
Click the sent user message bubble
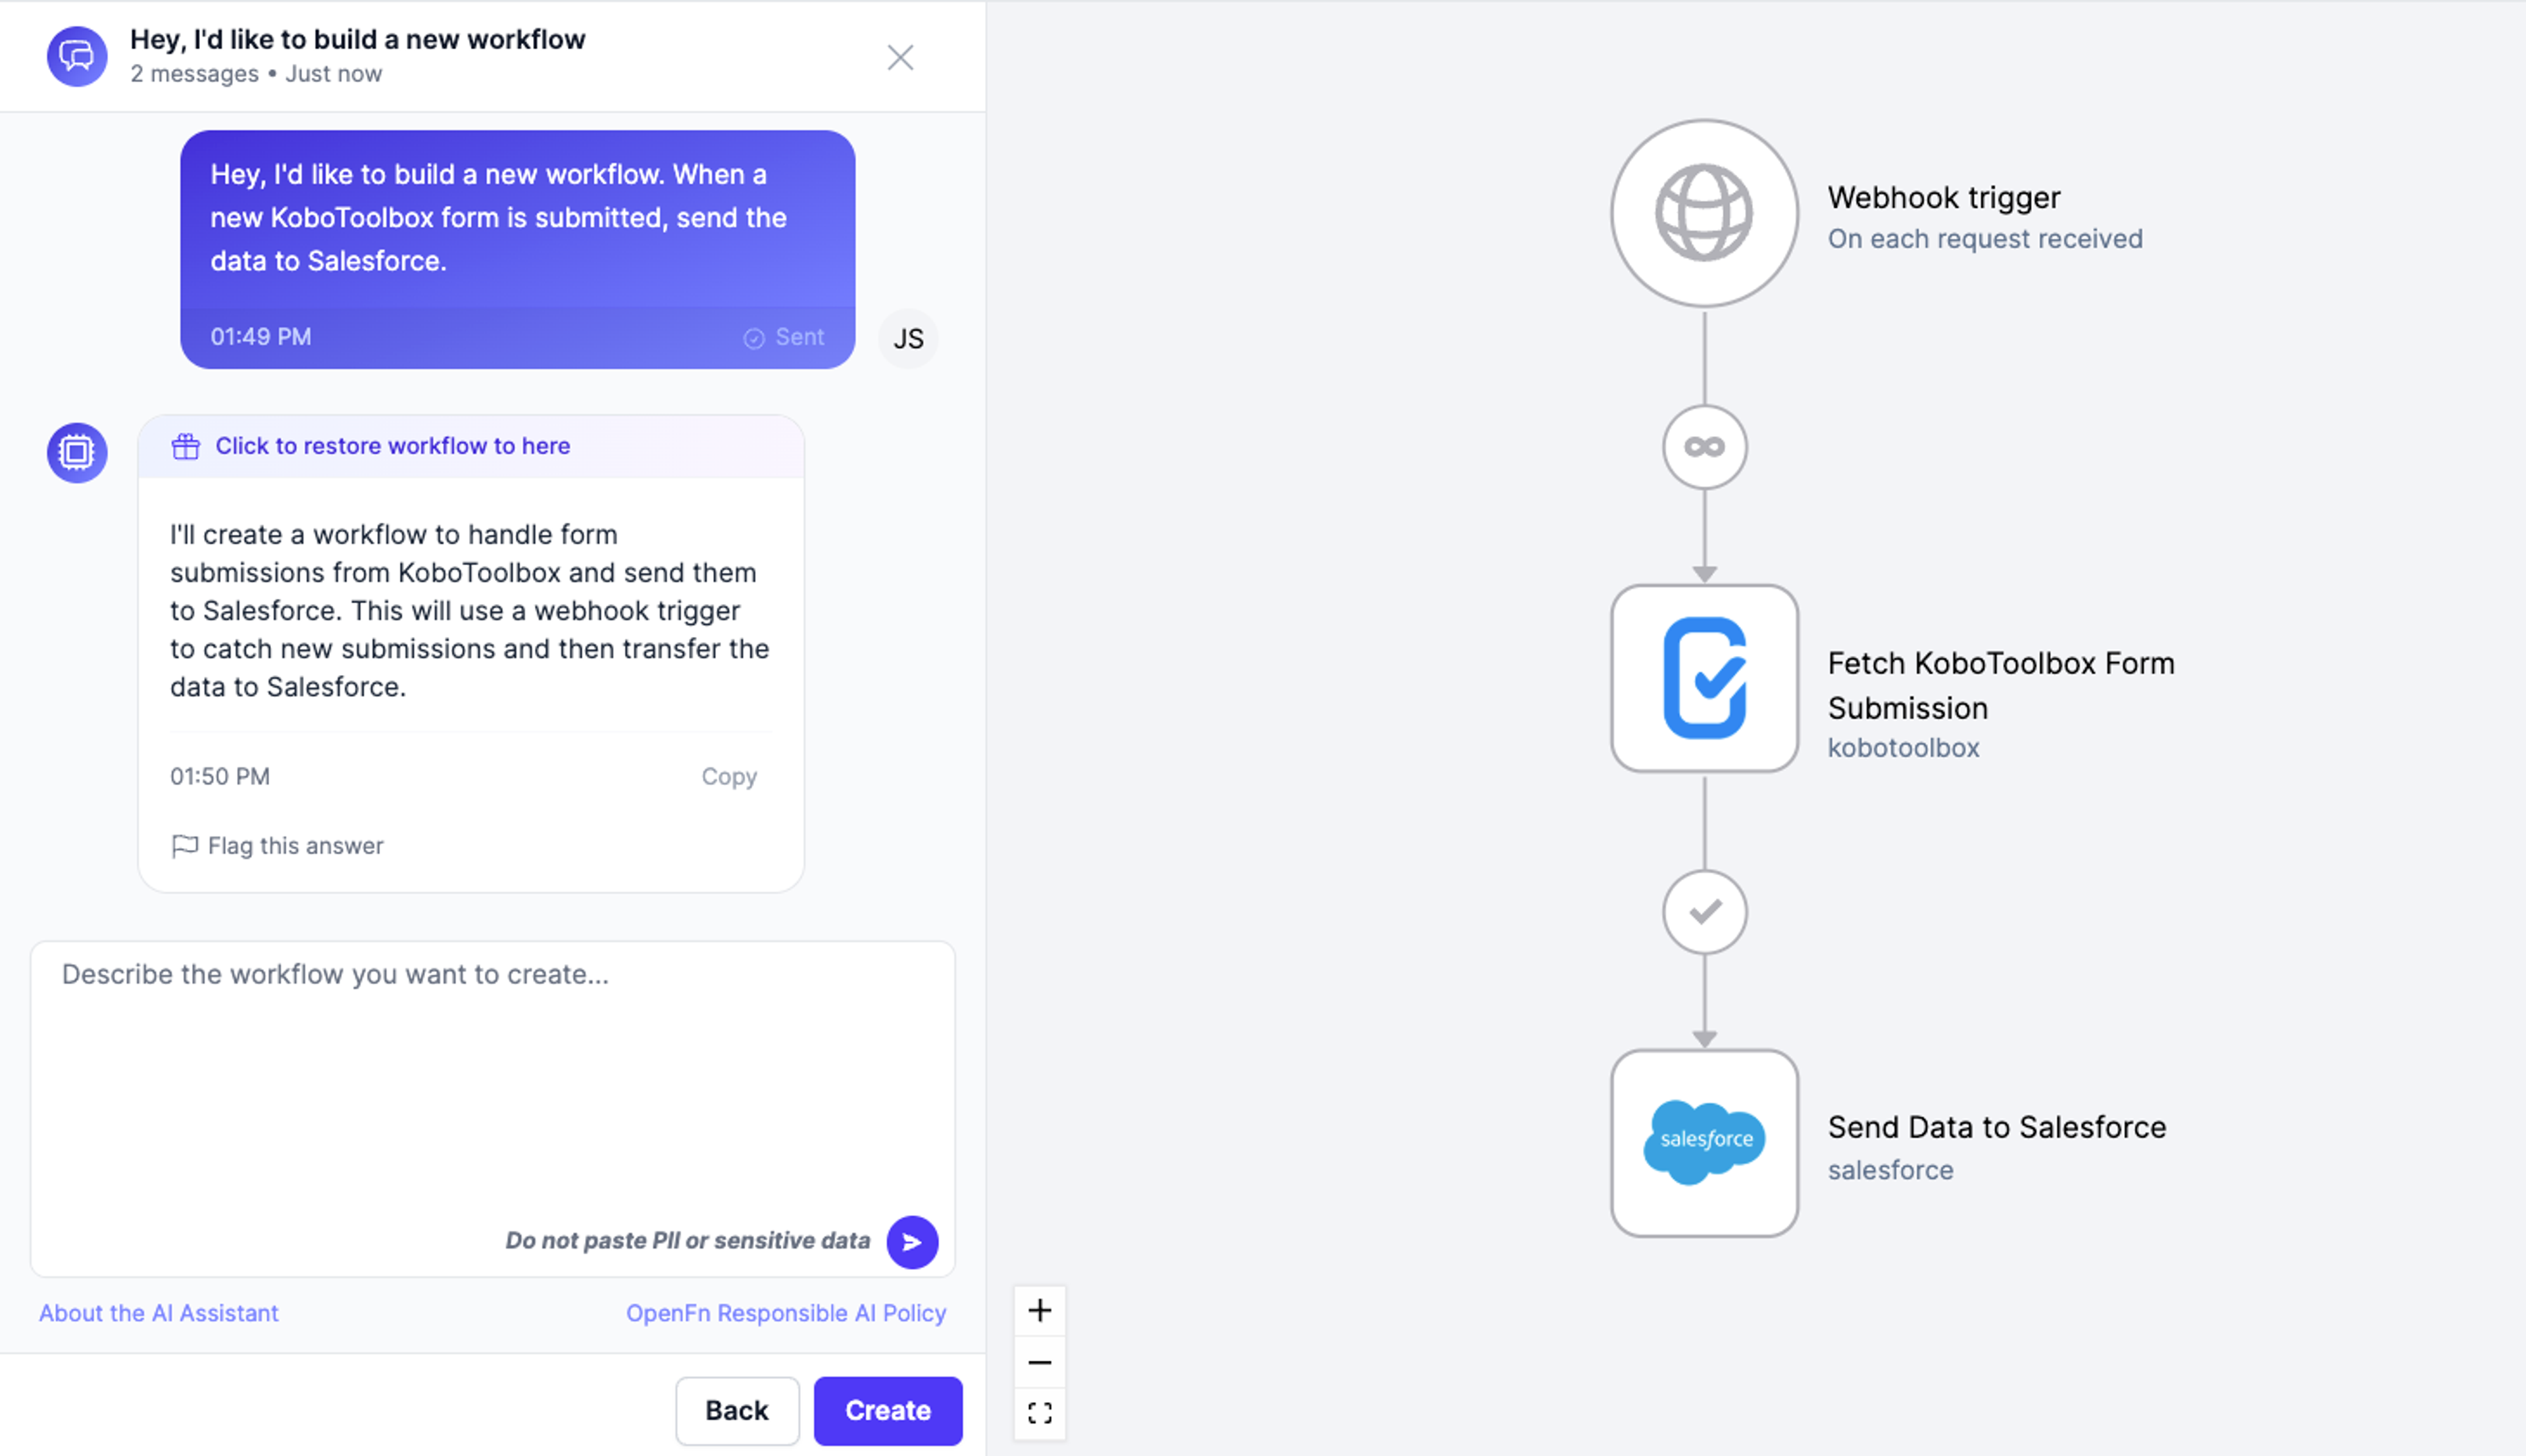[517, 249]
